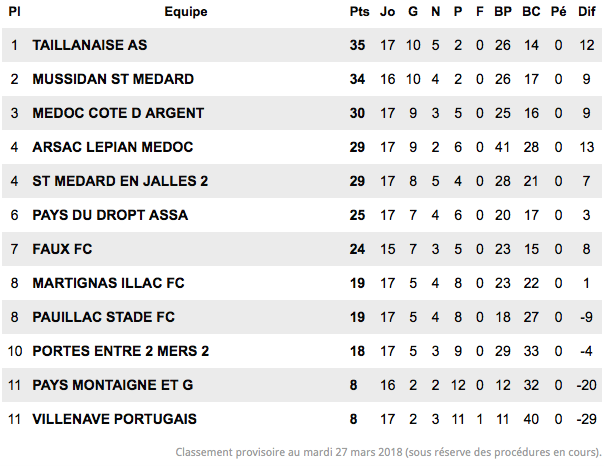Image resolution: width=604 pixels, height=466 pixels.
Task: Select the Dif column header
Action: click(x=587, y=12)
